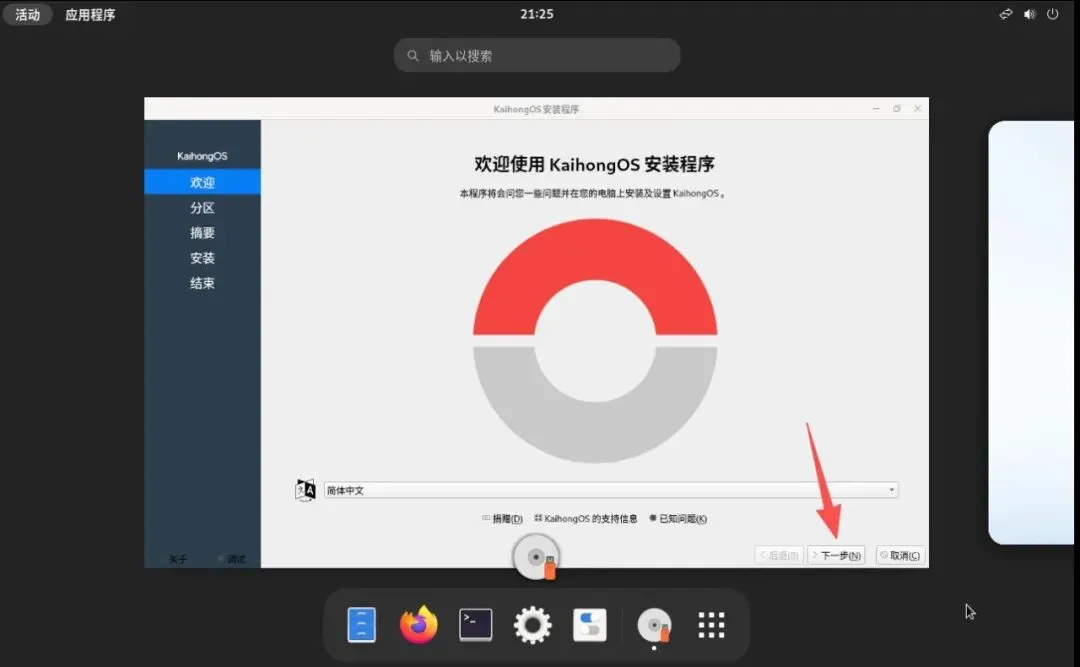This screenshot has height=667, width=1080.
Task: Click the 21:25 clock
Action: [x=537, y=14]
